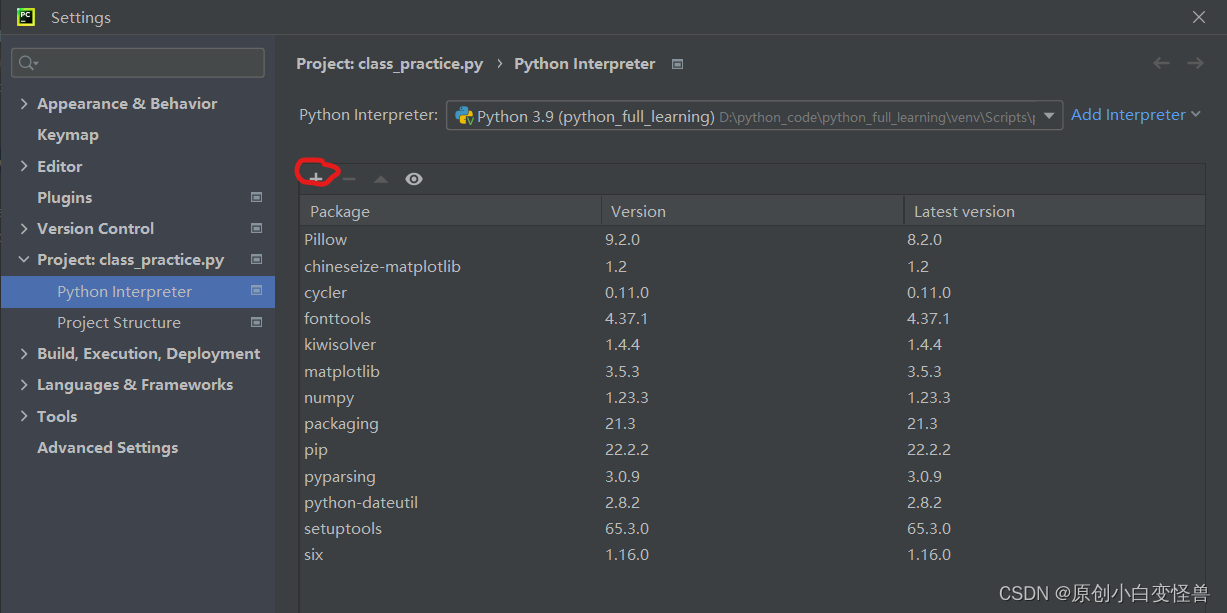
Task: Expand Appearance & Behavior section
Action: coord(24,104)
